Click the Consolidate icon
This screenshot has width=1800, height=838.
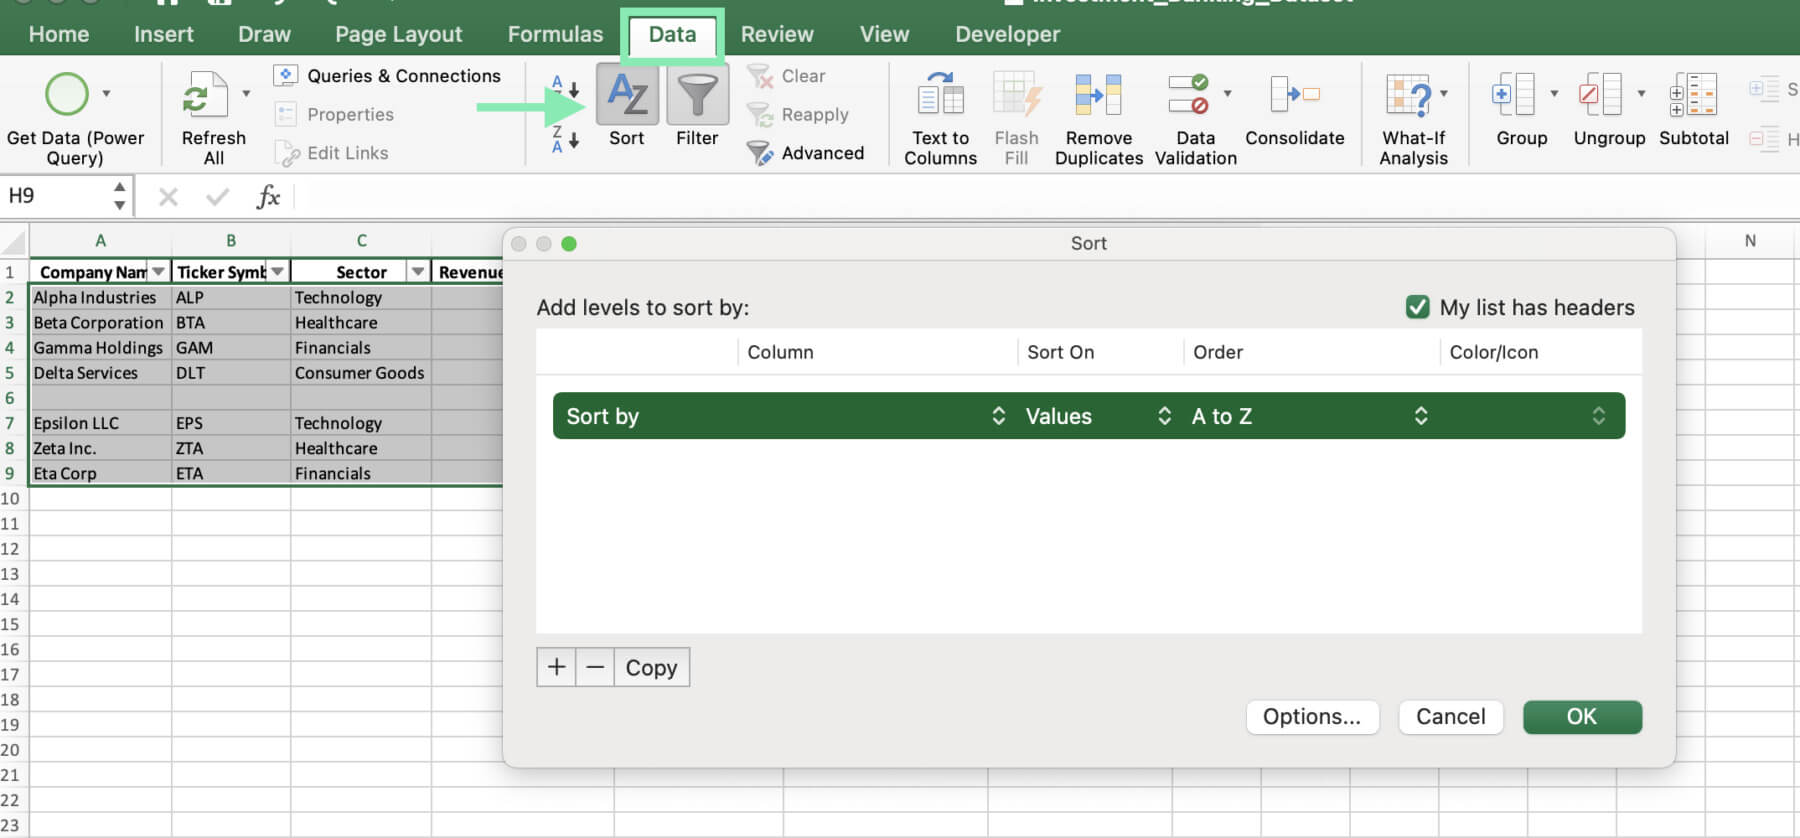coord(1295,96)
